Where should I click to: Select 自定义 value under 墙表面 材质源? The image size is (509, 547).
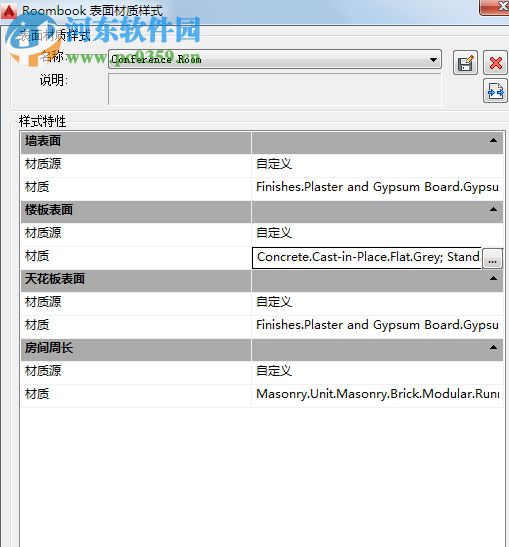(x=274, y=164)
